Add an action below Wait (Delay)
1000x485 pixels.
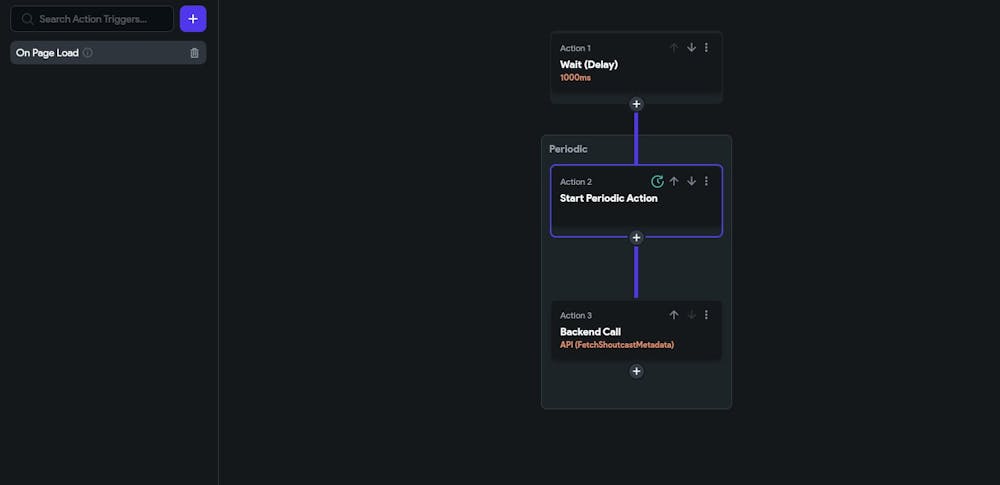coord(636,104)
